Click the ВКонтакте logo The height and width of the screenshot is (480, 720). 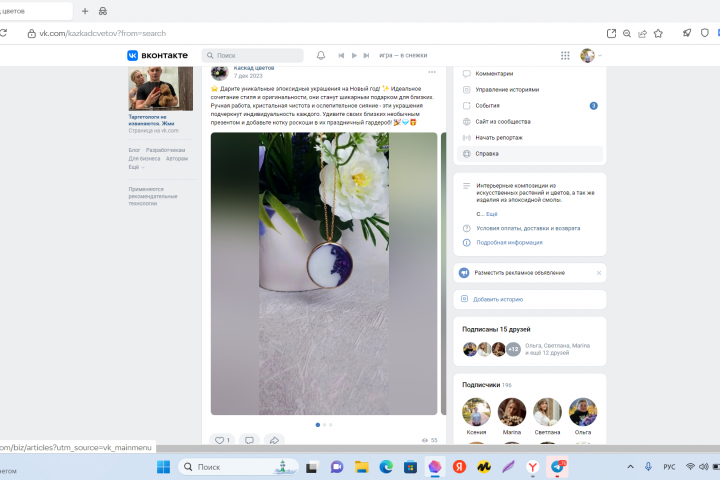pos(158,56)
